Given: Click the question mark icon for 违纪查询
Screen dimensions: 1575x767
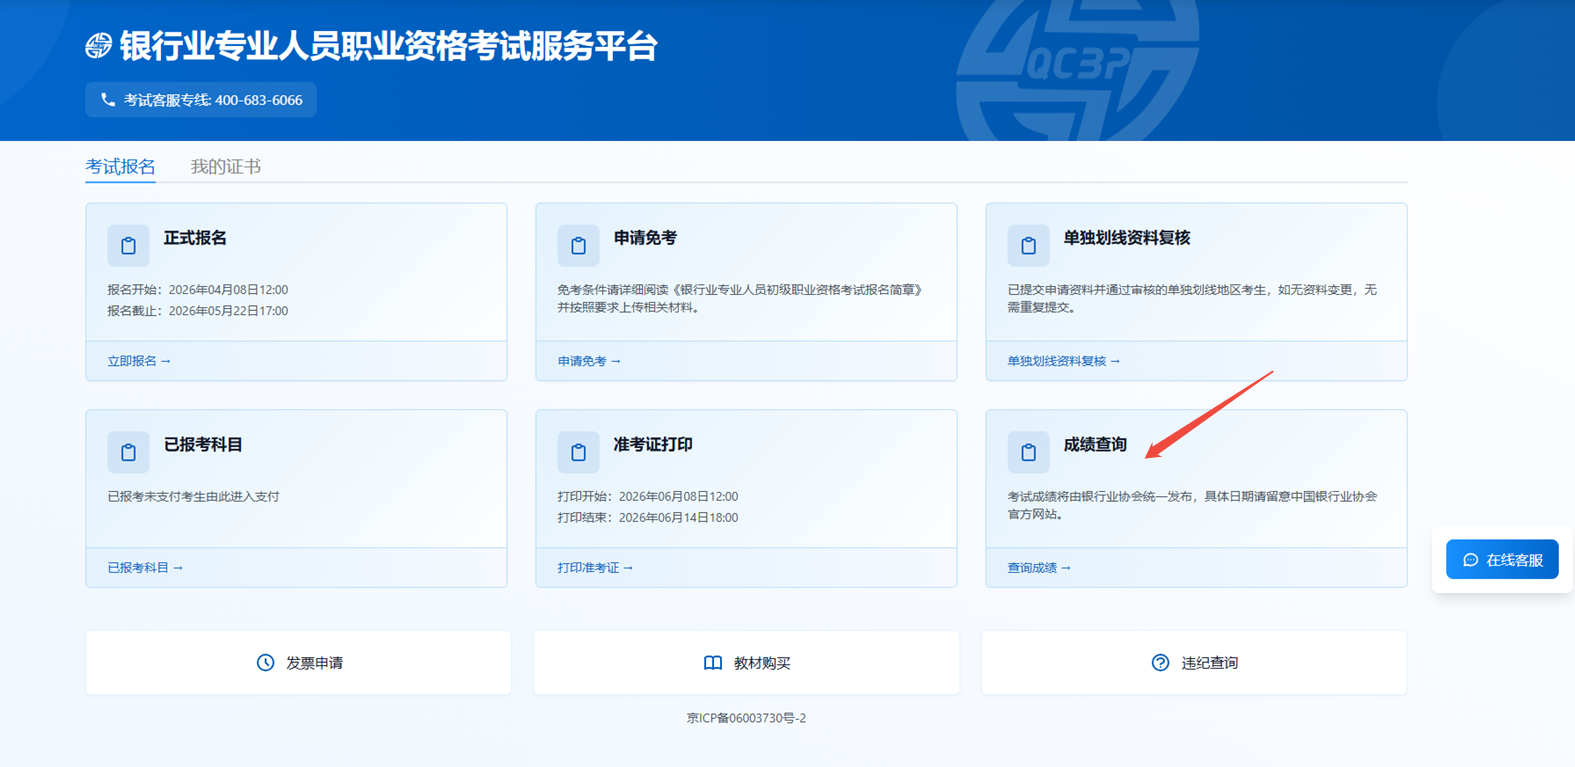Looking at the screenshot, I should pyautogui.click(x=1160, y=663).
